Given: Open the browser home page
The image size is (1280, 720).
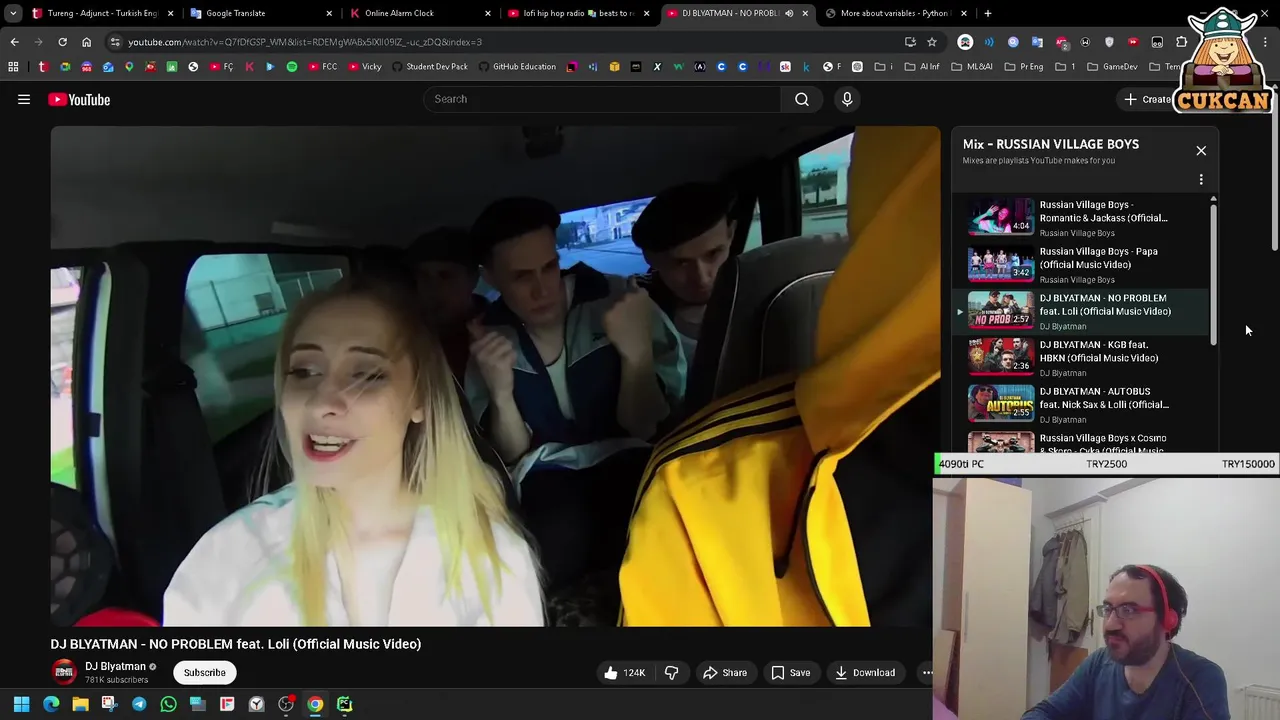Looking at the screenshot, I should click(x=86, y=42).
